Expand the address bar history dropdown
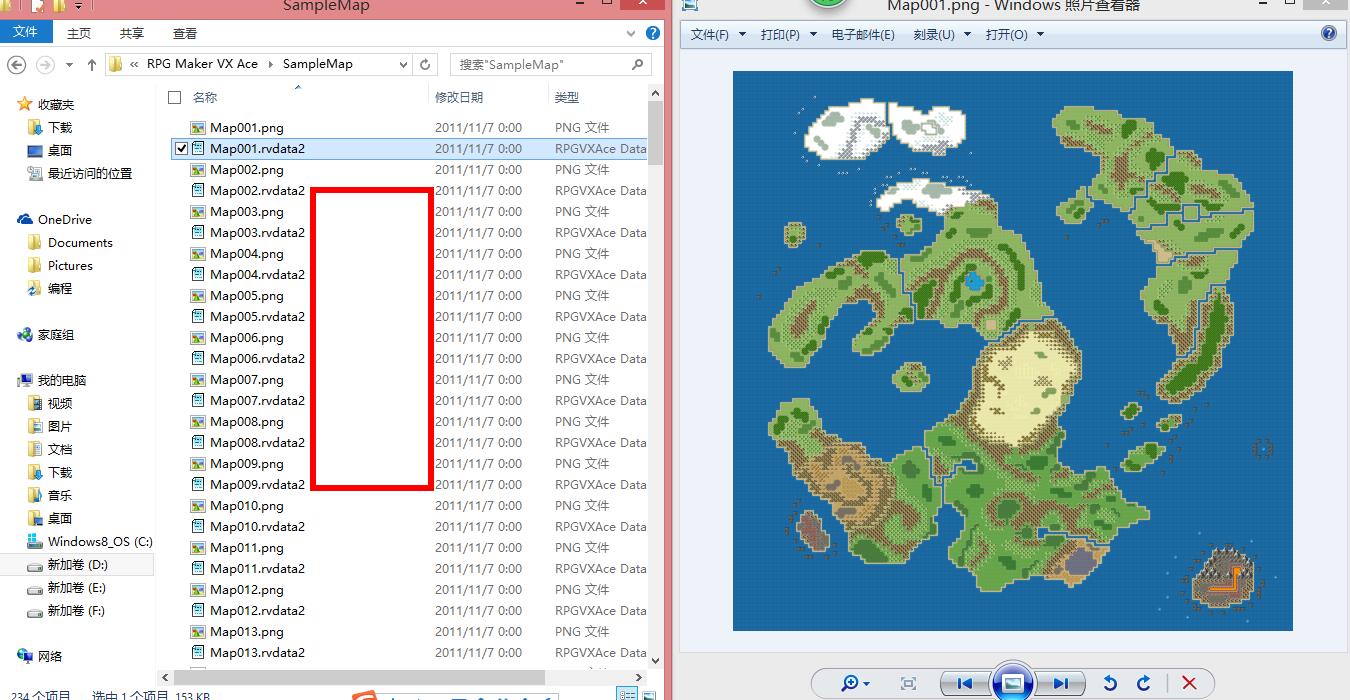The height and width of the screenshot is (700, 1350). tap(404, 64)
